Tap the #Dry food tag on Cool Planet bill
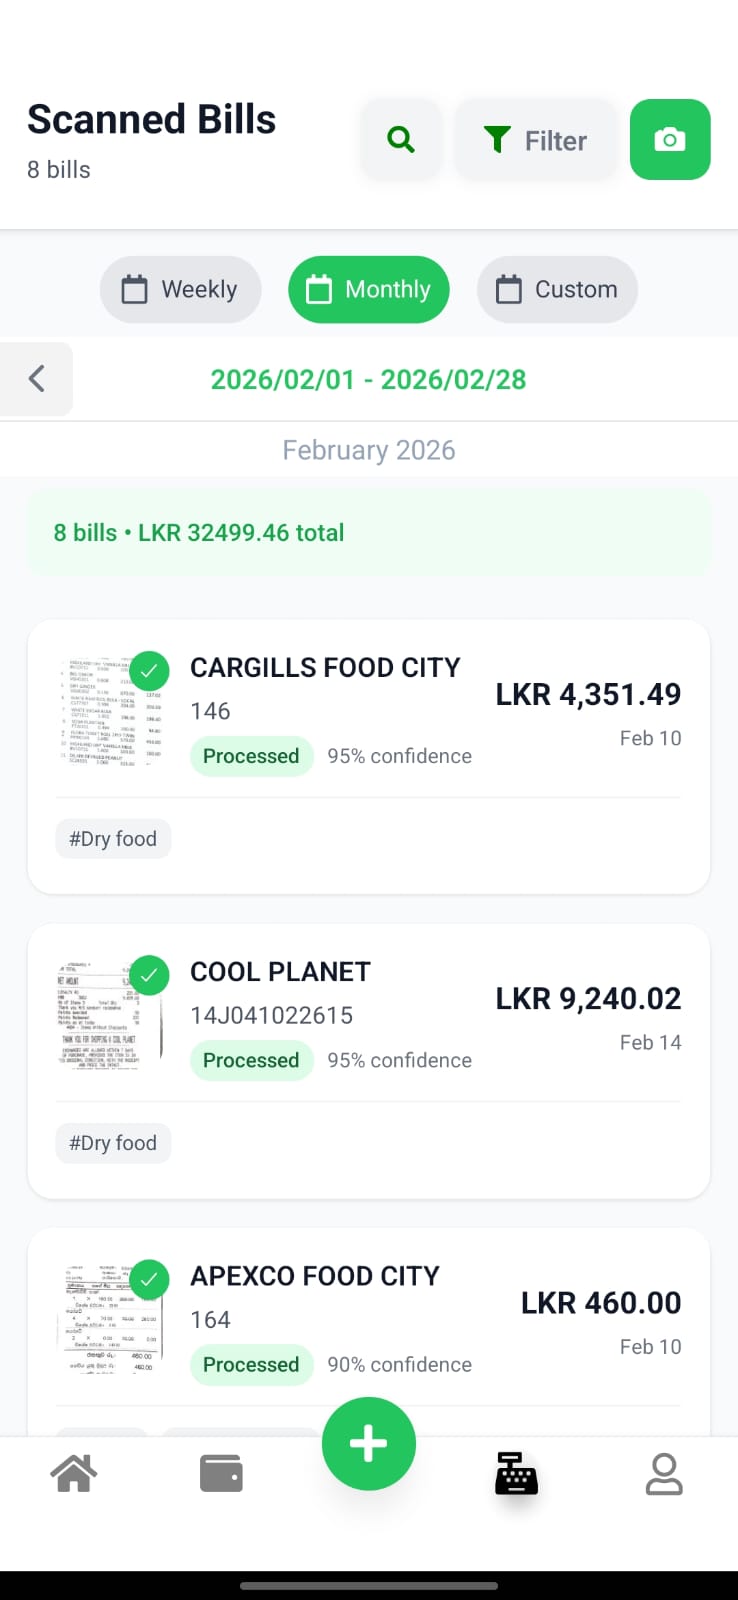Screen dimensions: 738x1600 [x=113, y=1143]
